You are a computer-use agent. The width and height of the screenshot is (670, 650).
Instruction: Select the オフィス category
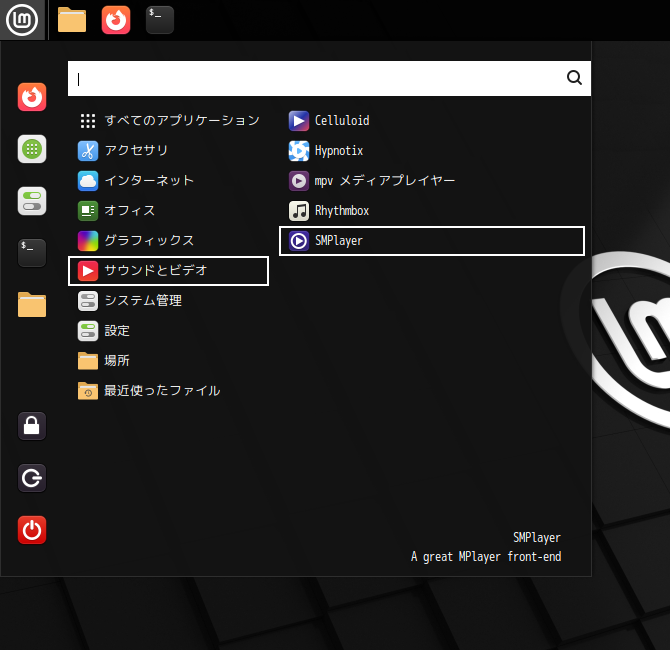click(x=168, y=211)
